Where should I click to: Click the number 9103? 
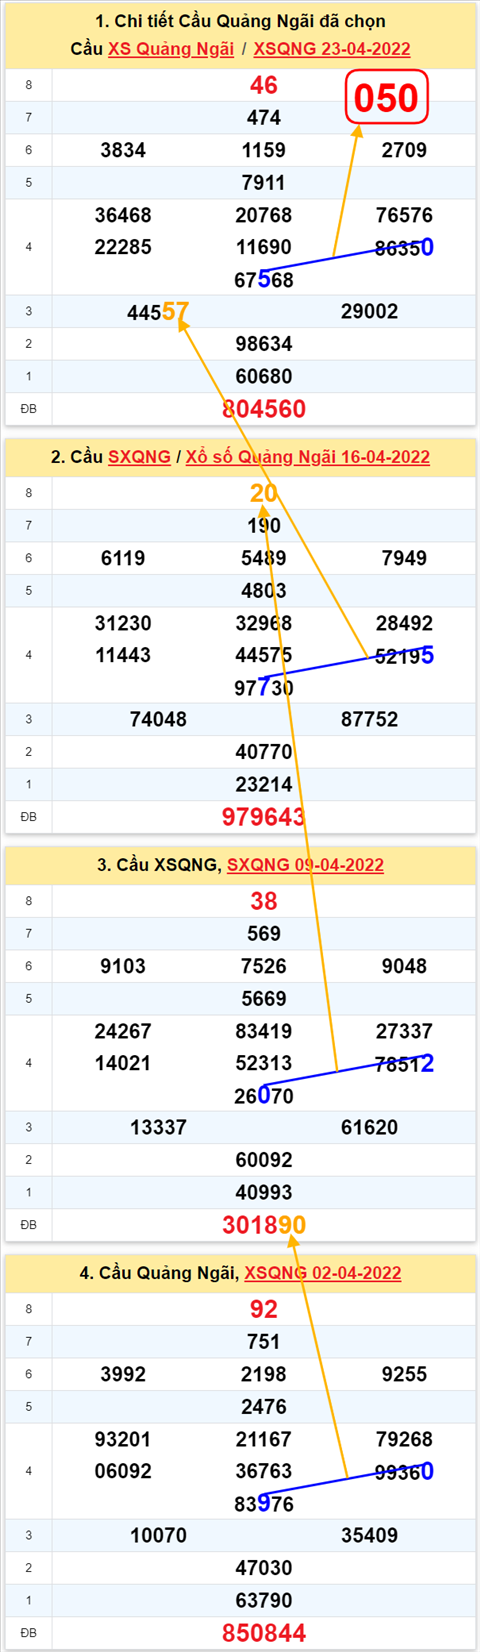point(123,966)
